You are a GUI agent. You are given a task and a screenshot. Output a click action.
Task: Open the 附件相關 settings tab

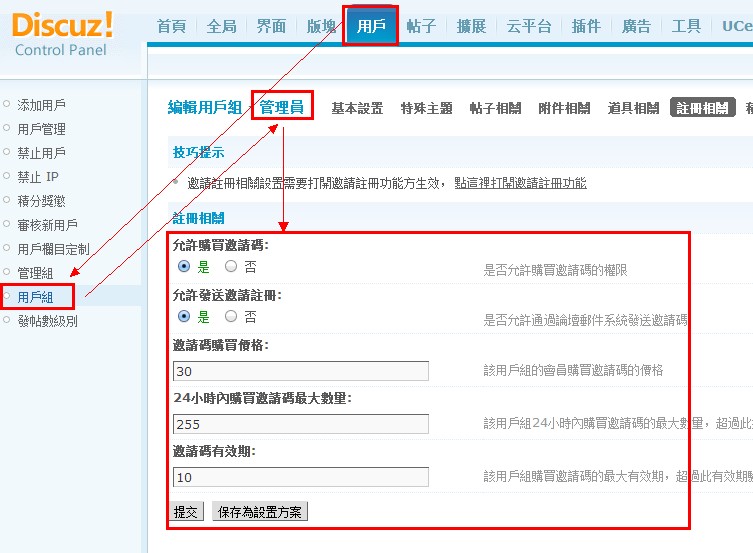pyautogui.click(x=563, y=108)
